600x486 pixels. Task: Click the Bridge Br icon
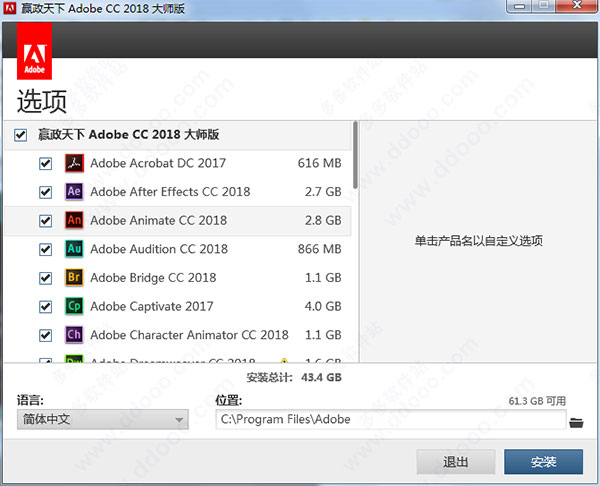point(74,277)
